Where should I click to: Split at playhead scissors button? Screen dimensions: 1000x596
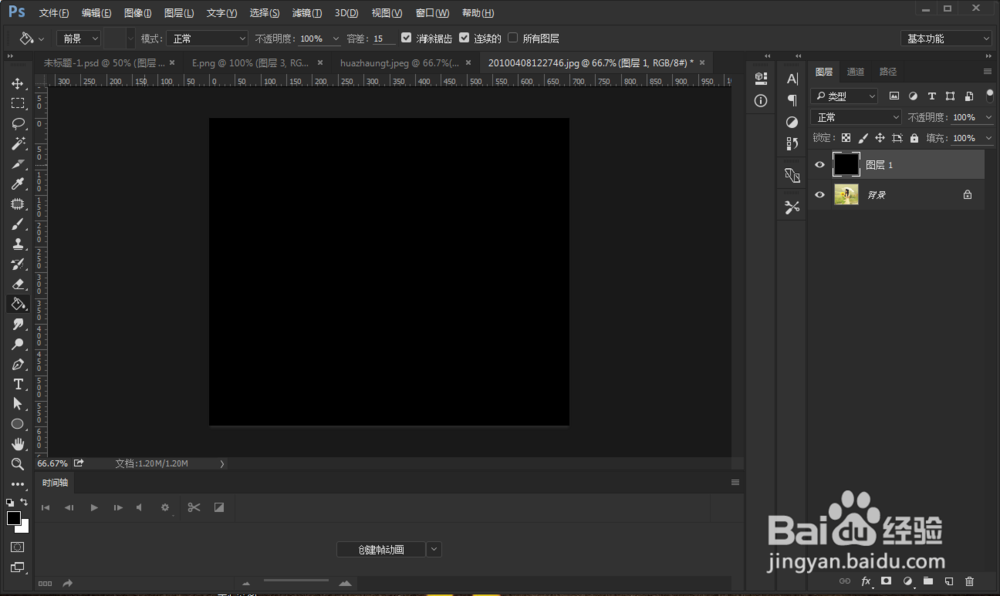point(194,507)
